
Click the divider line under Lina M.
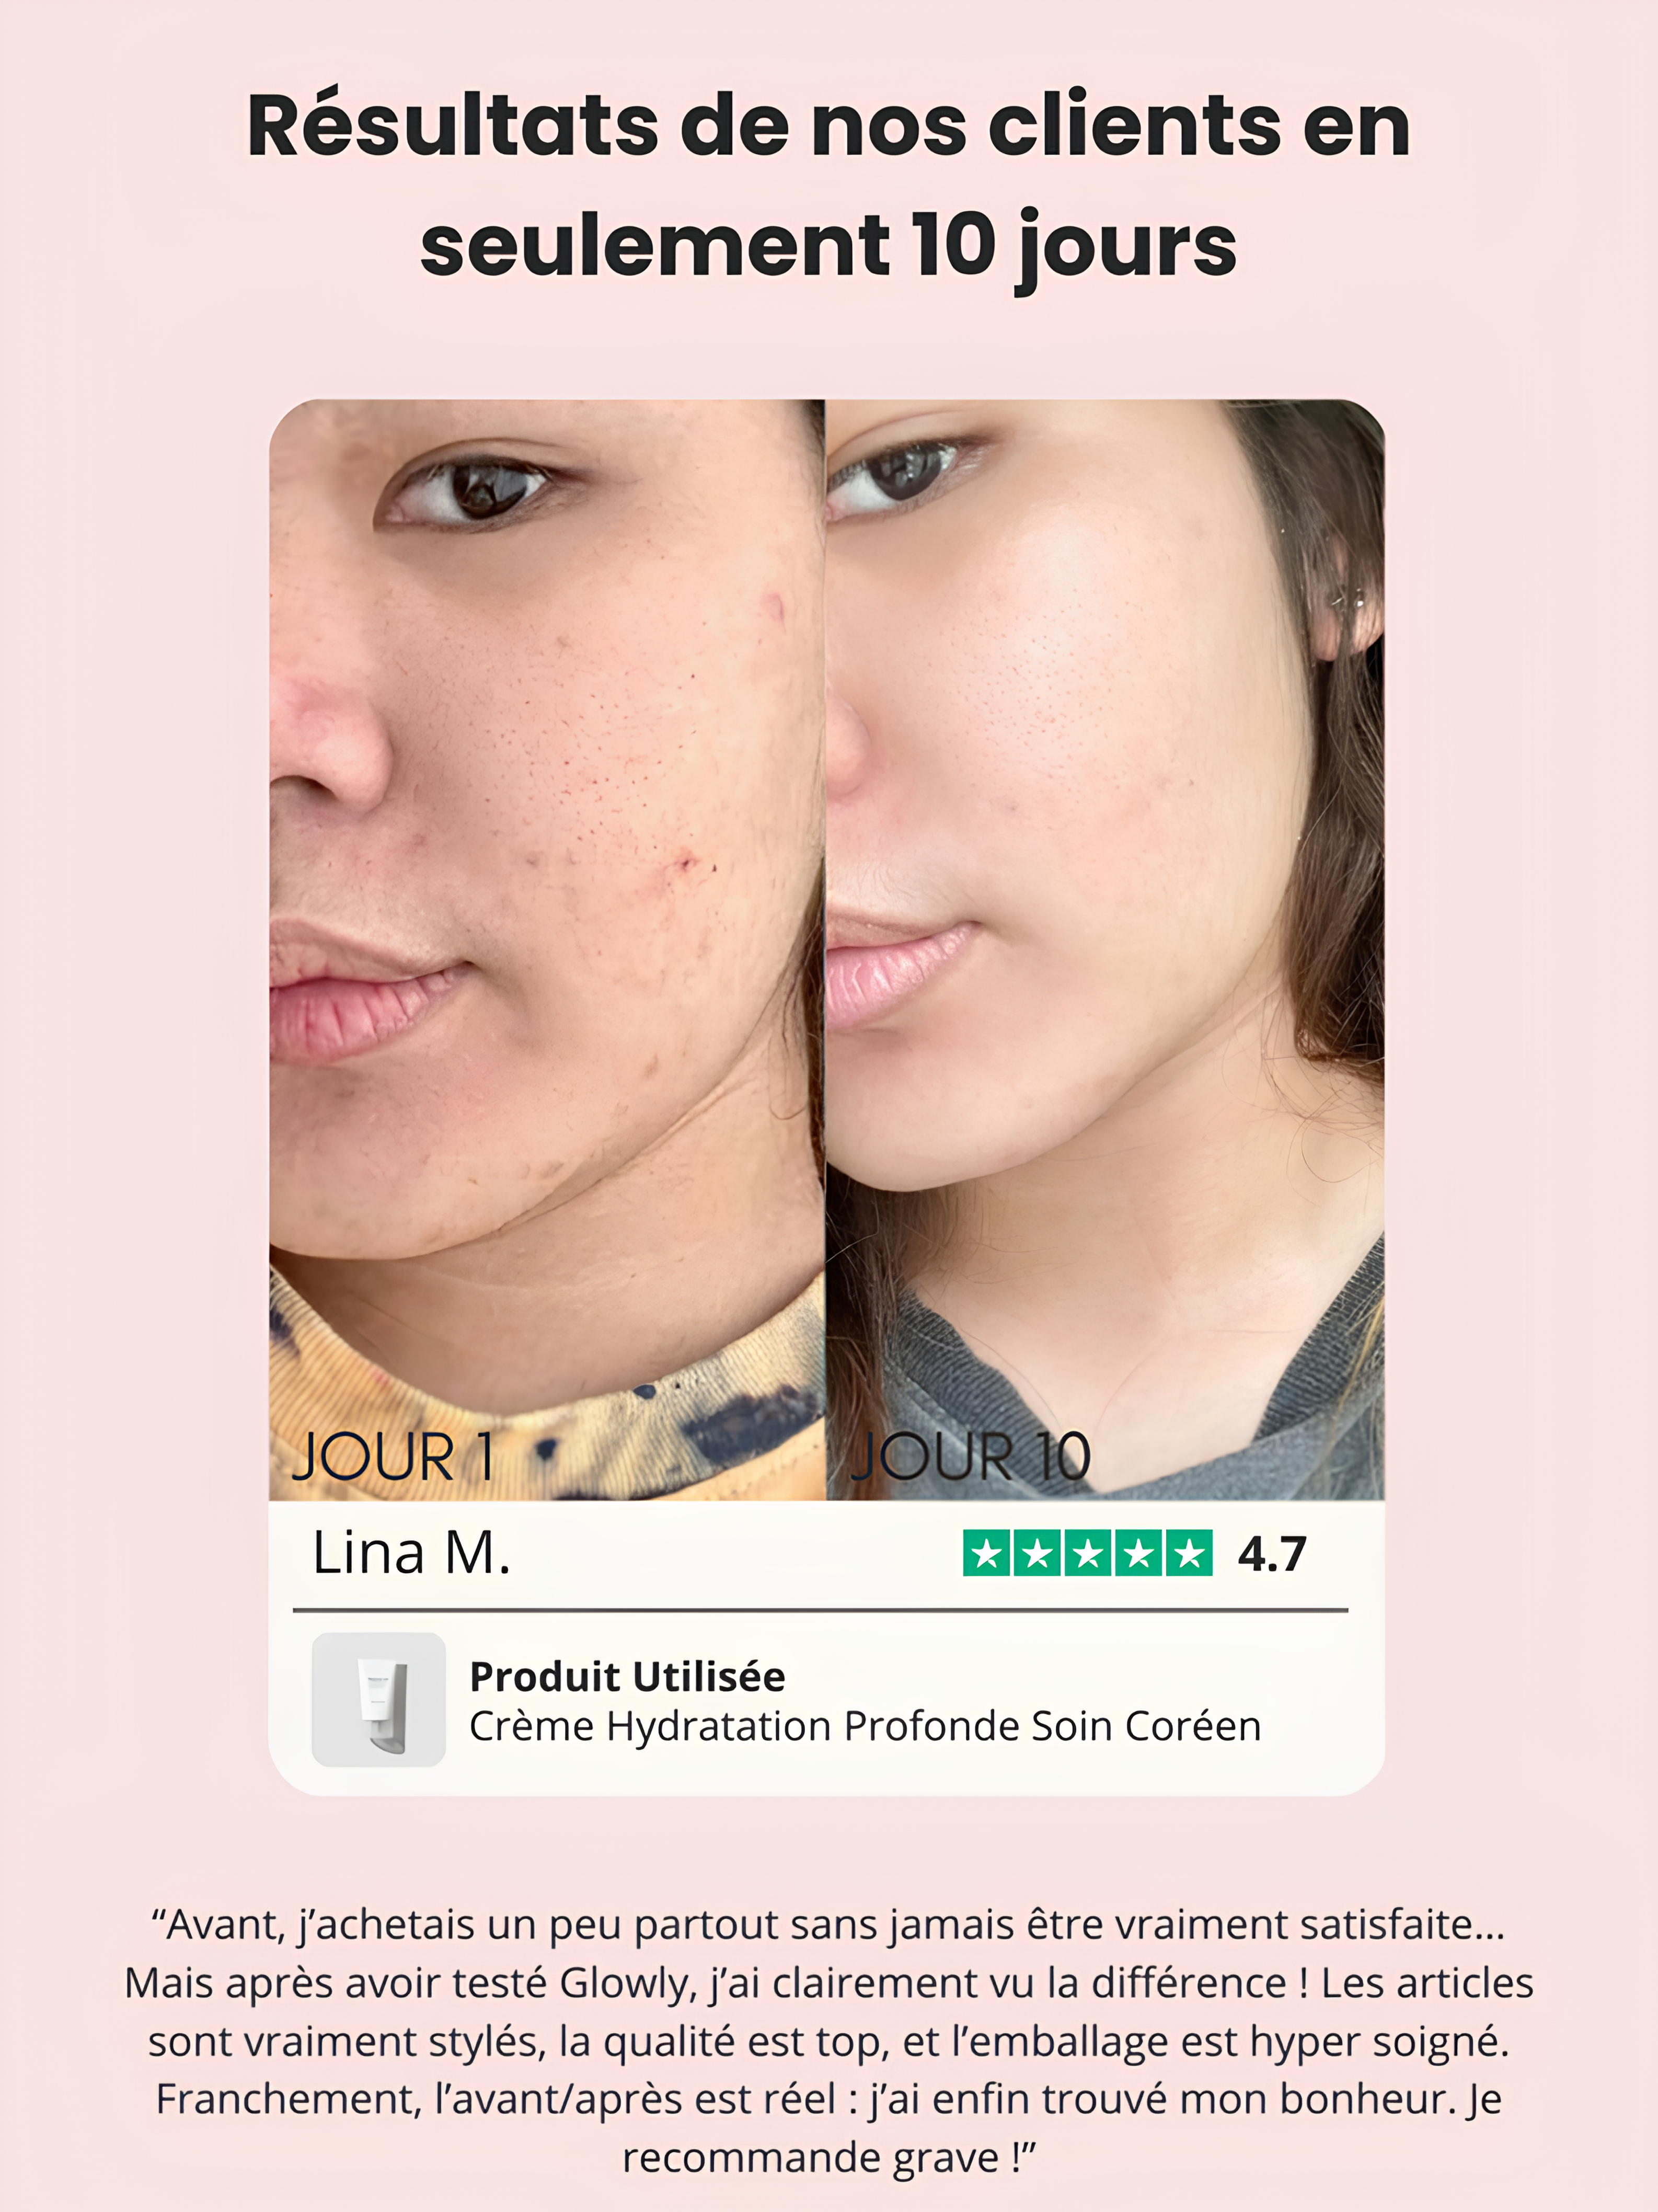click(820, 1610)
